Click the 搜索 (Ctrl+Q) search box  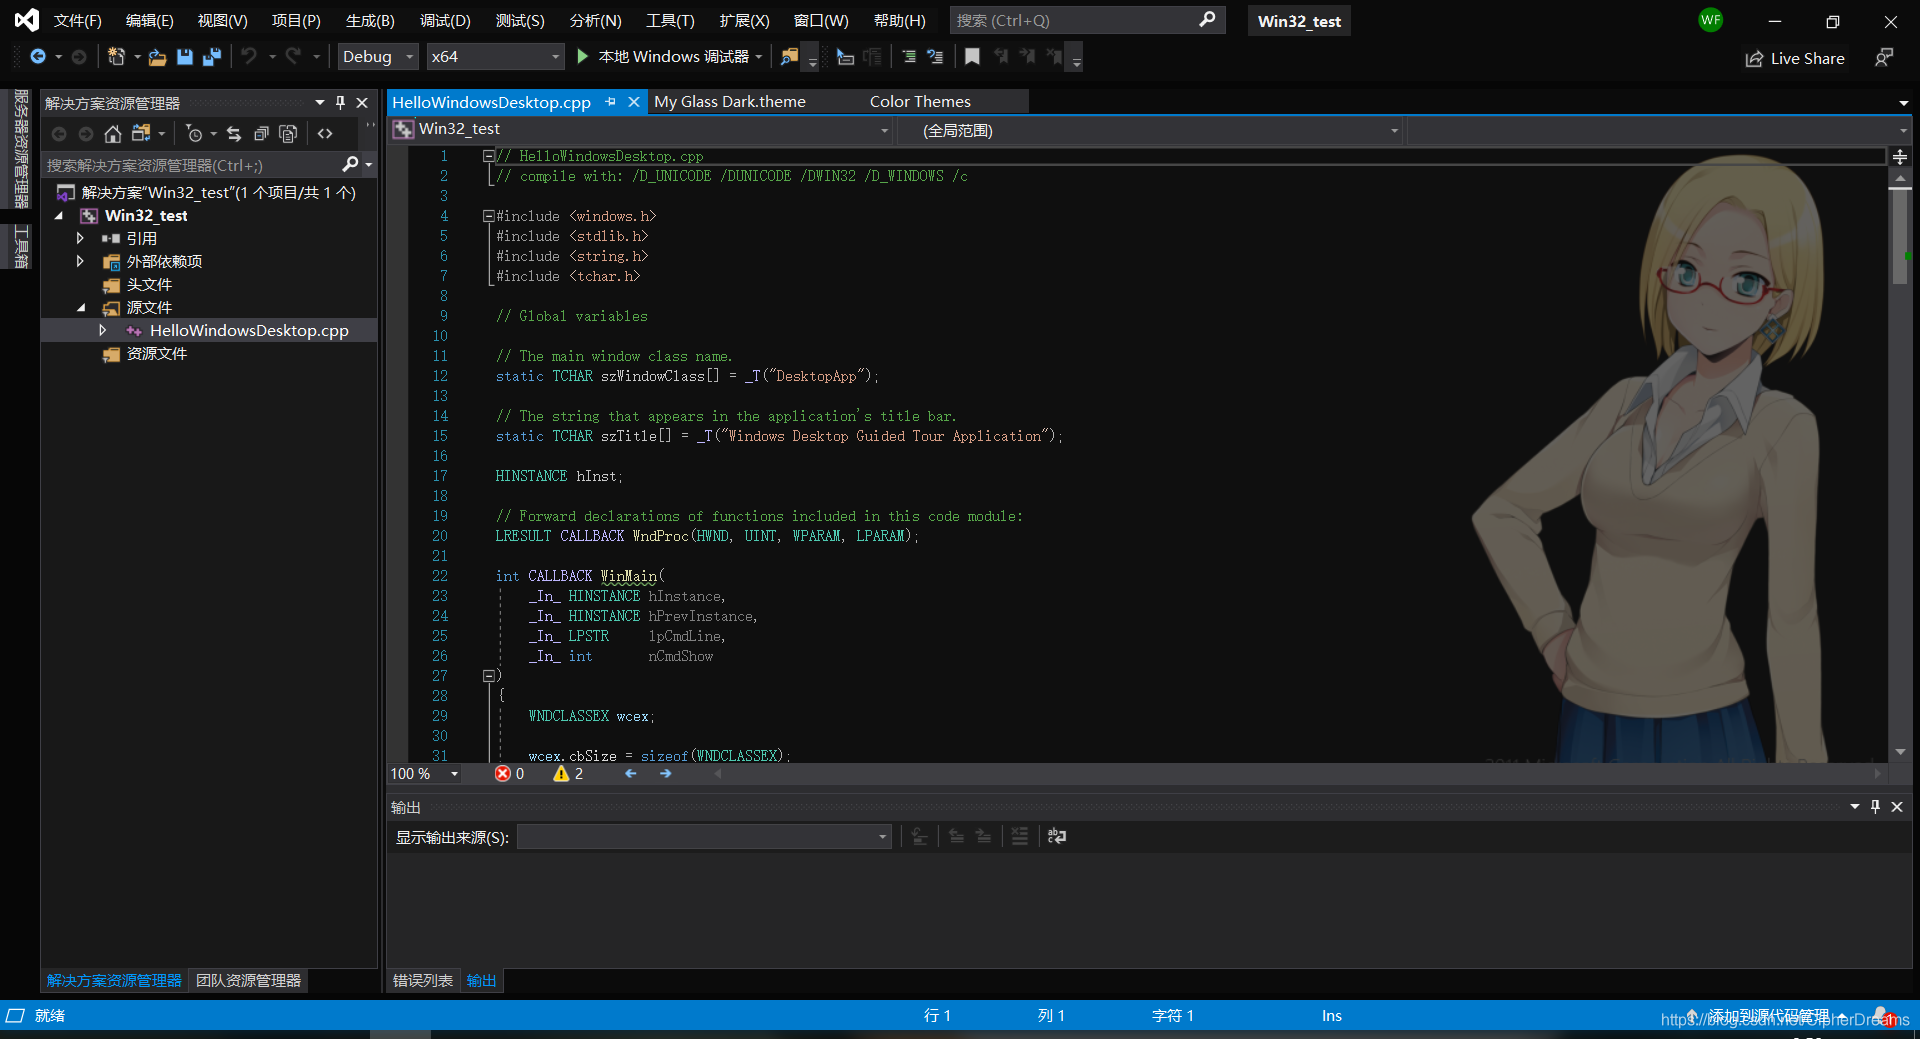tap(1088, 20)
